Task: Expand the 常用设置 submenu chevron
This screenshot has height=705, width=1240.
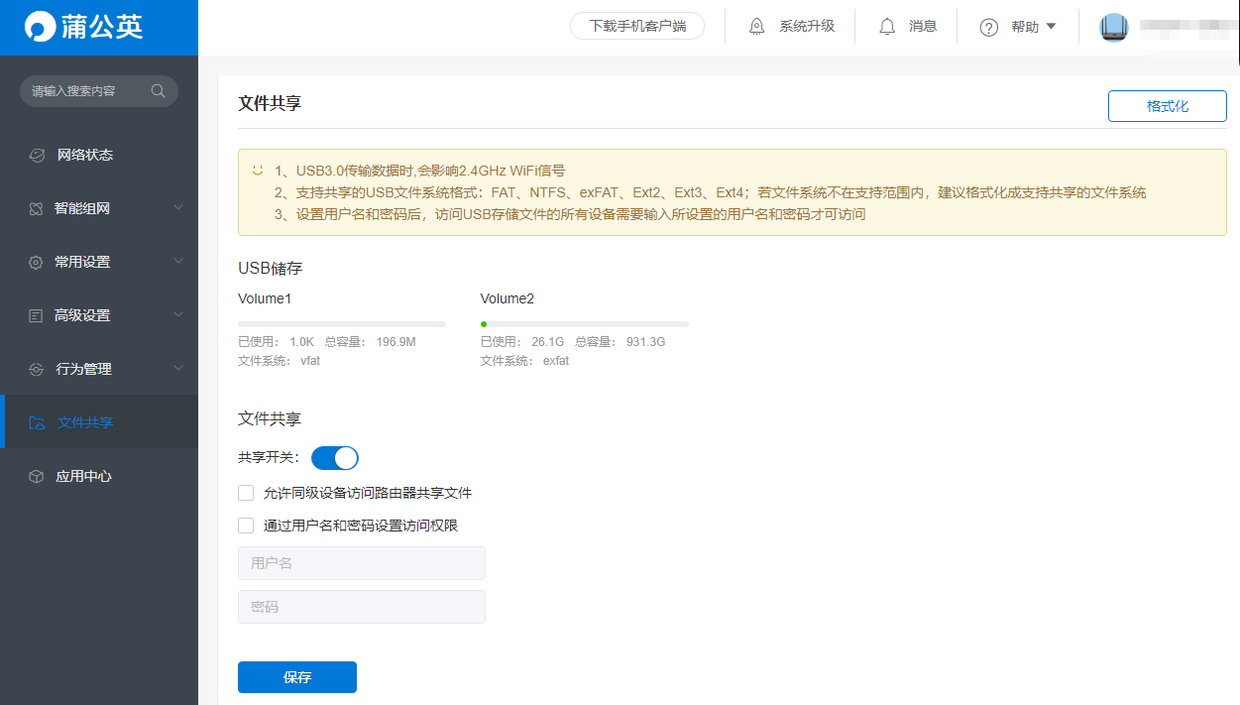Action: coord(178,261)
